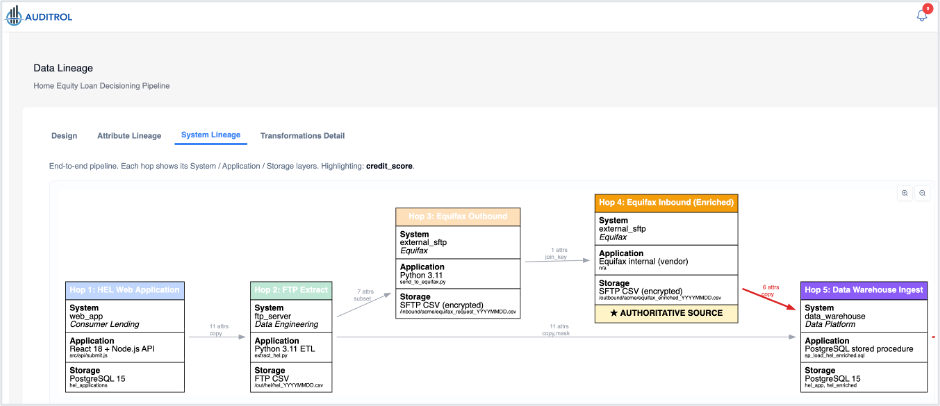Select the Hop 5: Data Warehouse Ingest header

[x=864, y=290]
